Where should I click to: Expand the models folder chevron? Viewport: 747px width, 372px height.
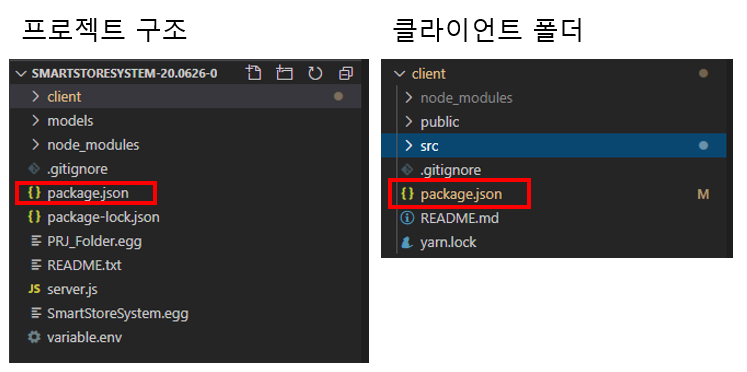(35, 121)
